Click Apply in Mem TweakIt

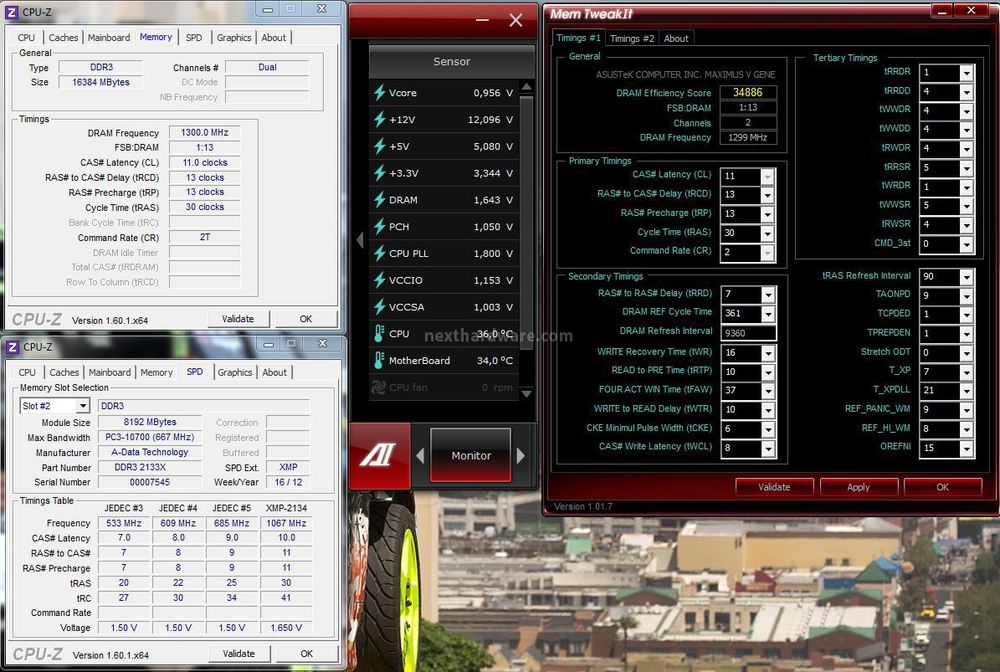(x=858, y=487)
